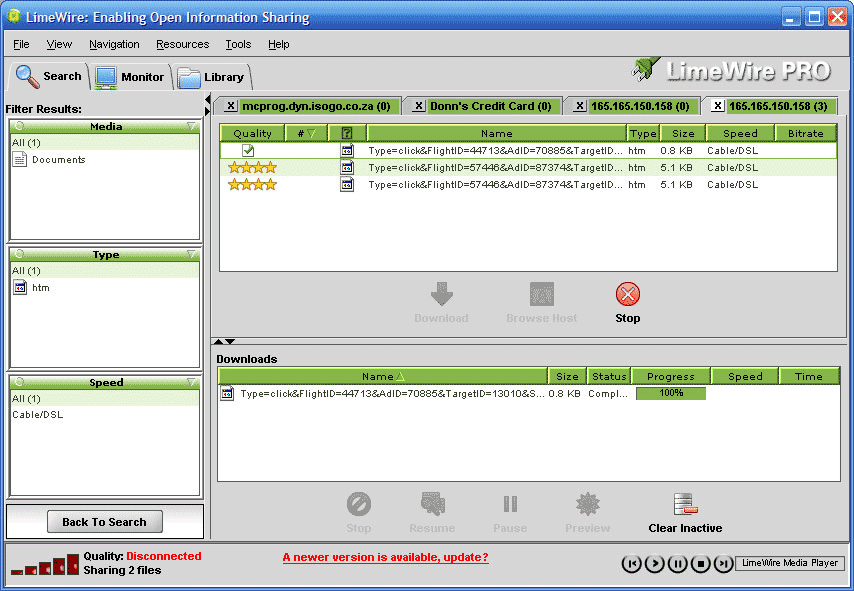Click the Preview download icon
The image size is (854, 591).
[588, 504]
